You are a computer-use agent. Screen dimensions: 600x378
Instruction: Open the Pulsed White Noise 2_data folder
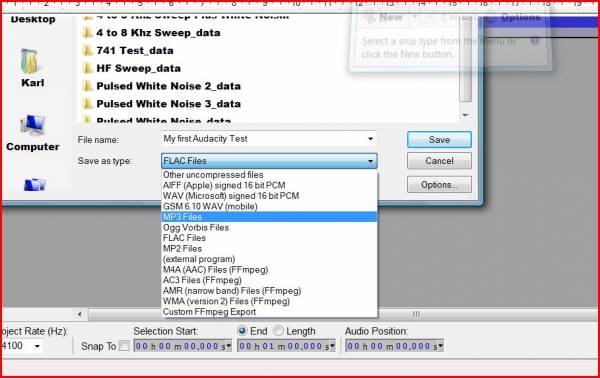(168, 86)
